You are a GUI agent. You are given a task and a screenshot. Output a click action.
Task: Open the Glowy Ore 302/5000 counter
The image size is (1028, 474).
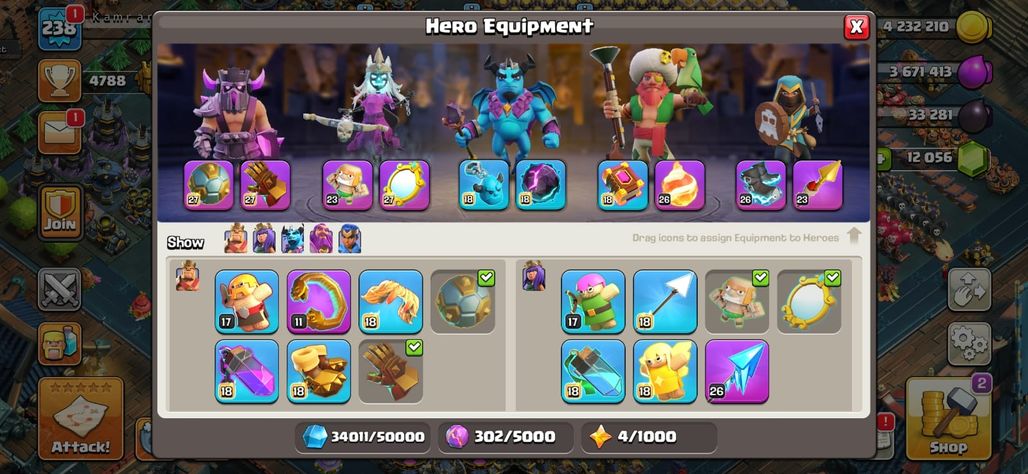(505, 437)
